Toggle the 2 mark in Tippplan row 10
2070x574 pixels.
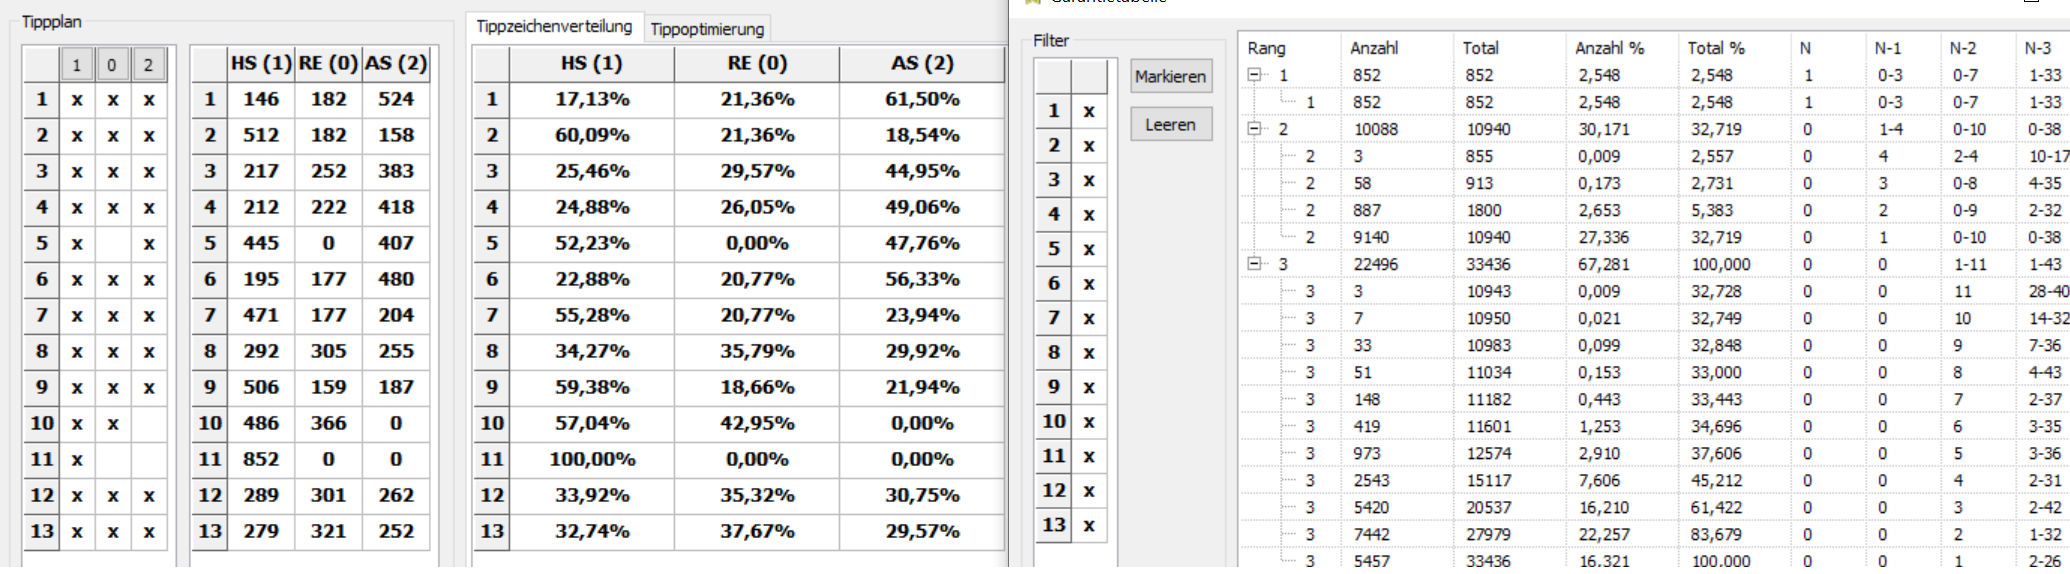(x=149, y=423)
